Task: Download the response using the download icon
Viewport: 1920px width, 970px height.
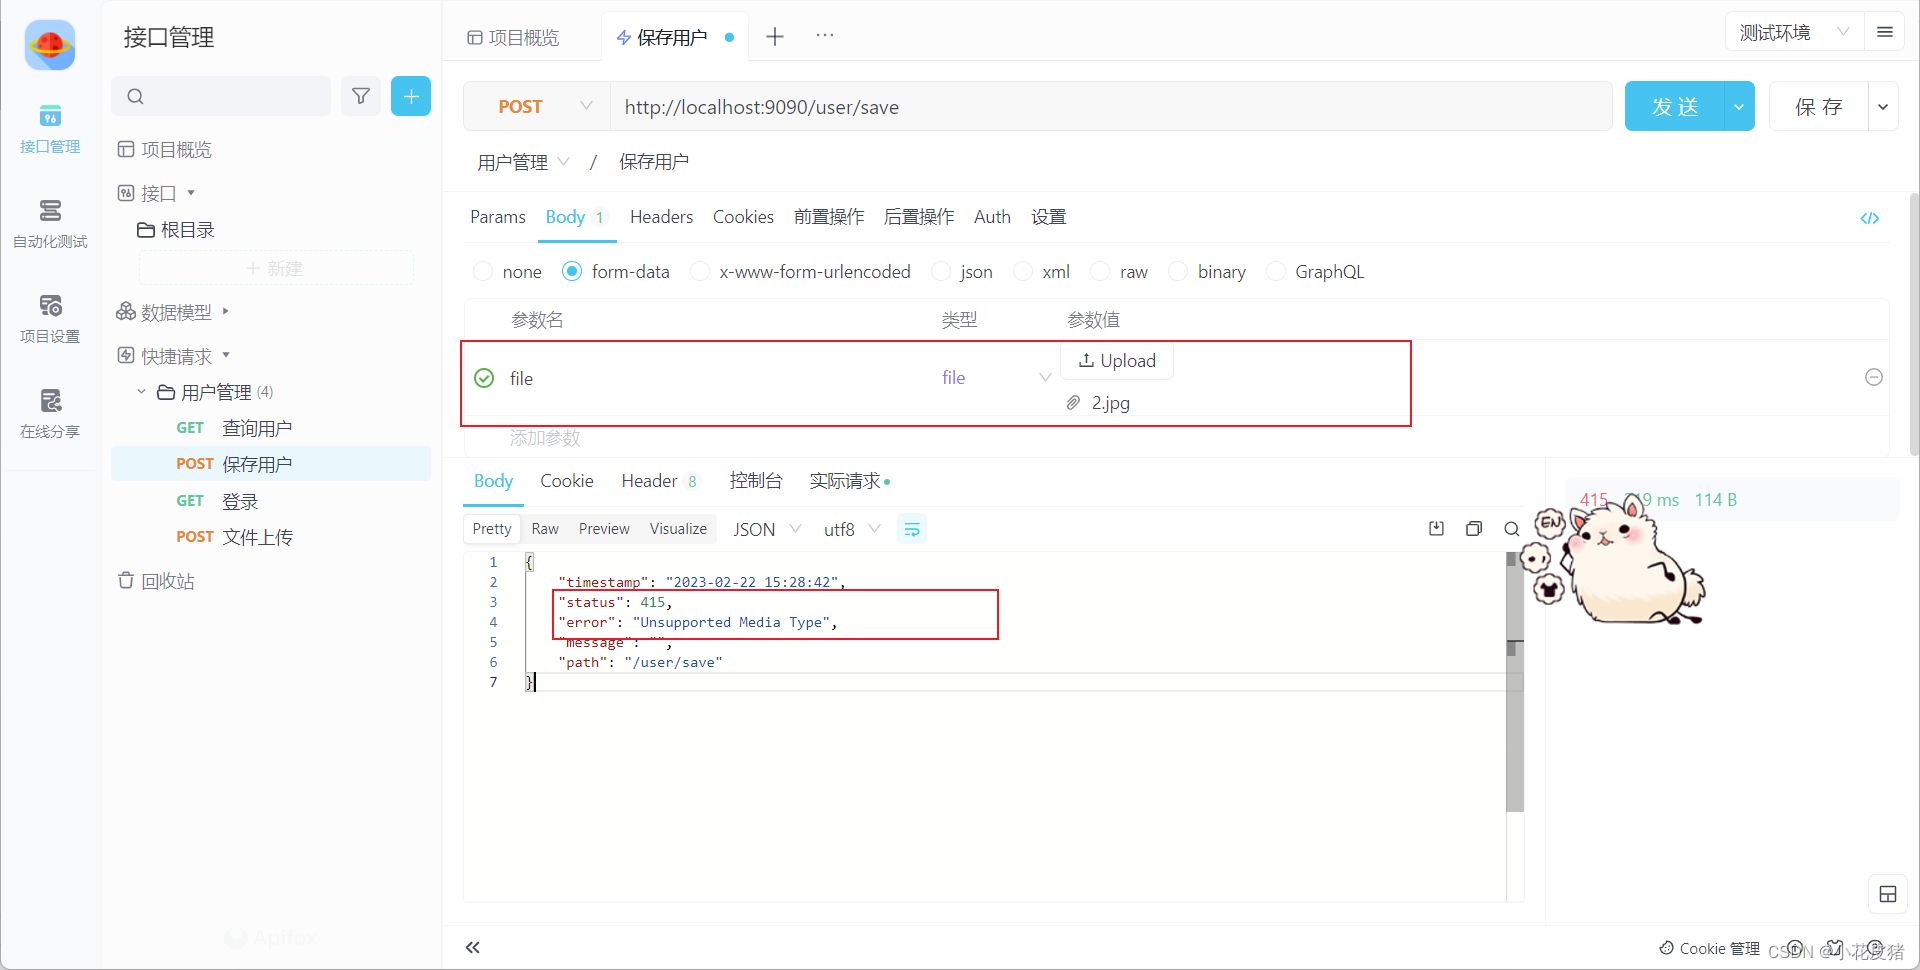Action: click(1435, 528)
